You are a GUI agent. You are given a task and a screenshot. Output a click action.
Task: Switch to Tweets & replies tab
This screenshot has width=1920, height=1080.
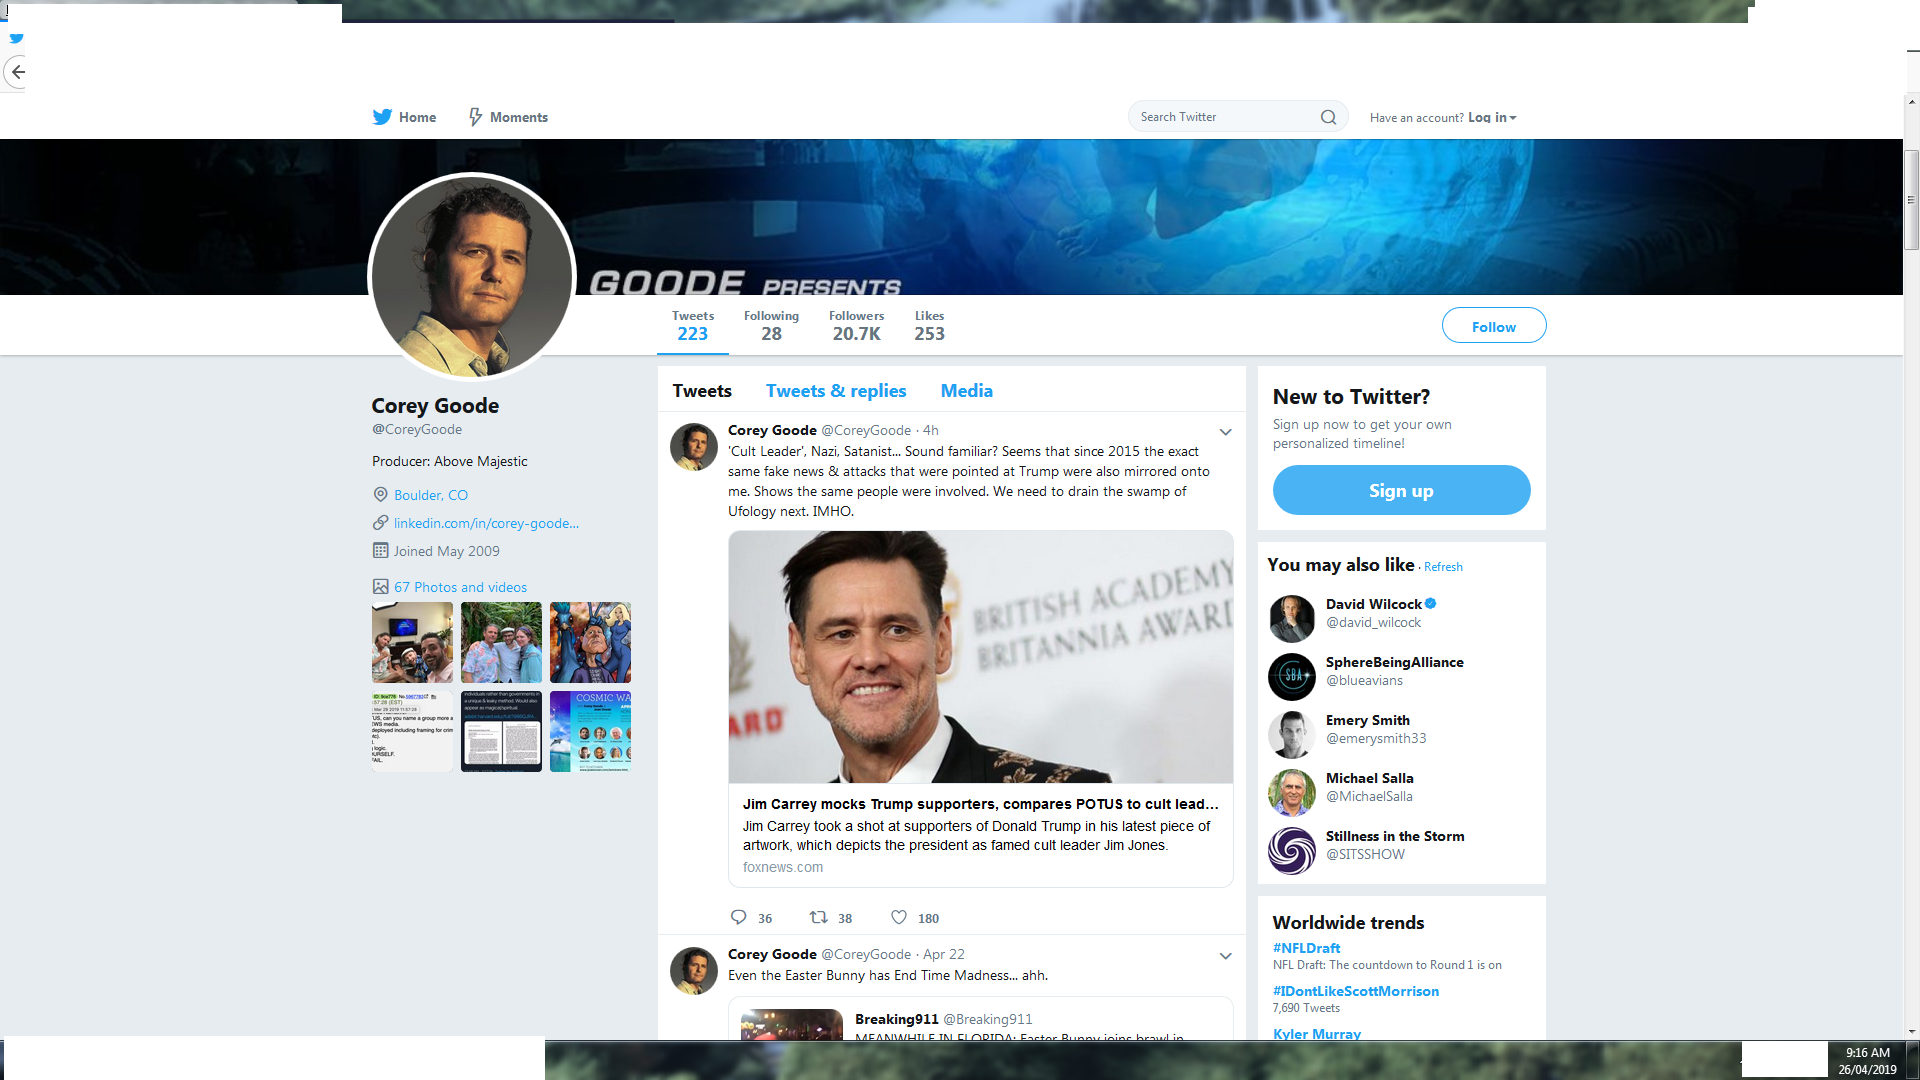pos(836,391)
